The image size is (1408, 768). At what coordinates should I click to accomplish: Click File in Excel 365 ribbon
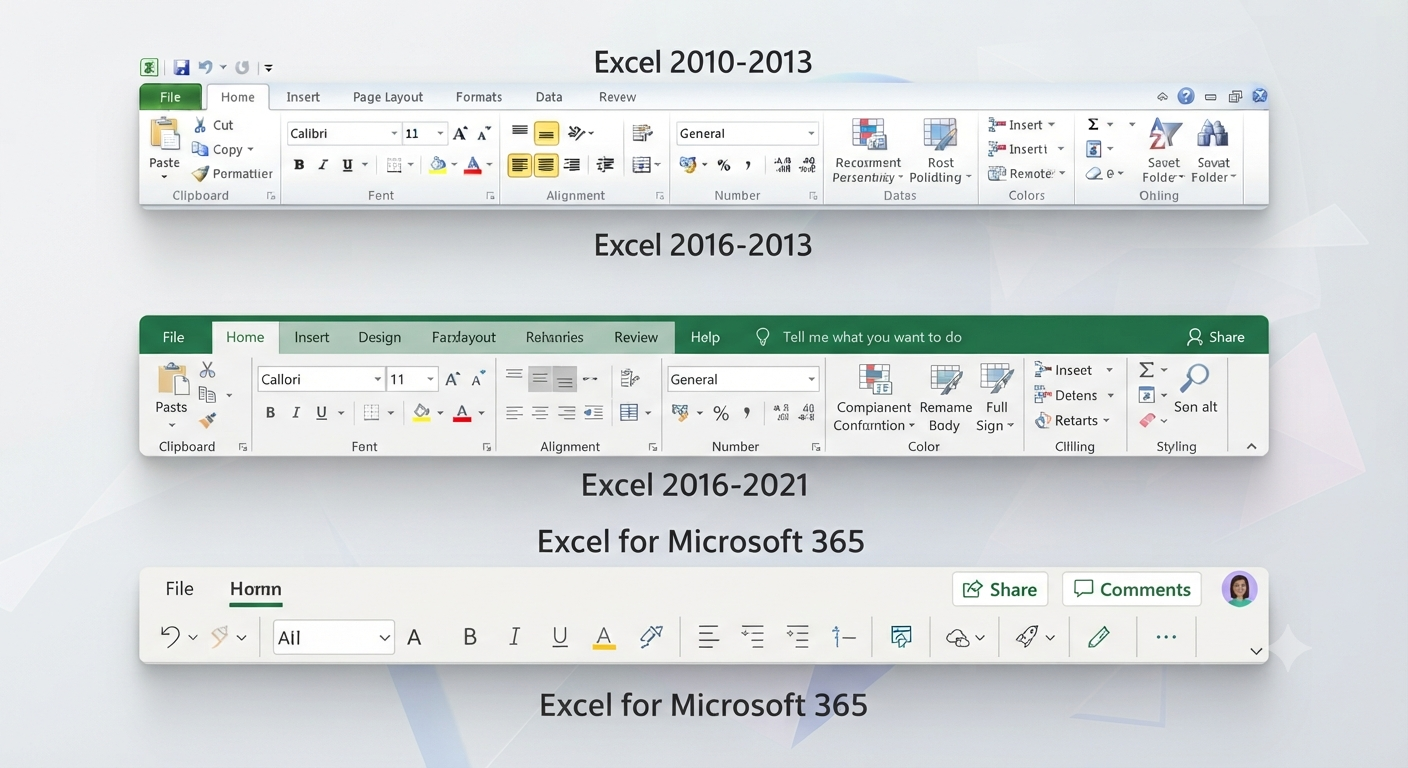(179, 588)
